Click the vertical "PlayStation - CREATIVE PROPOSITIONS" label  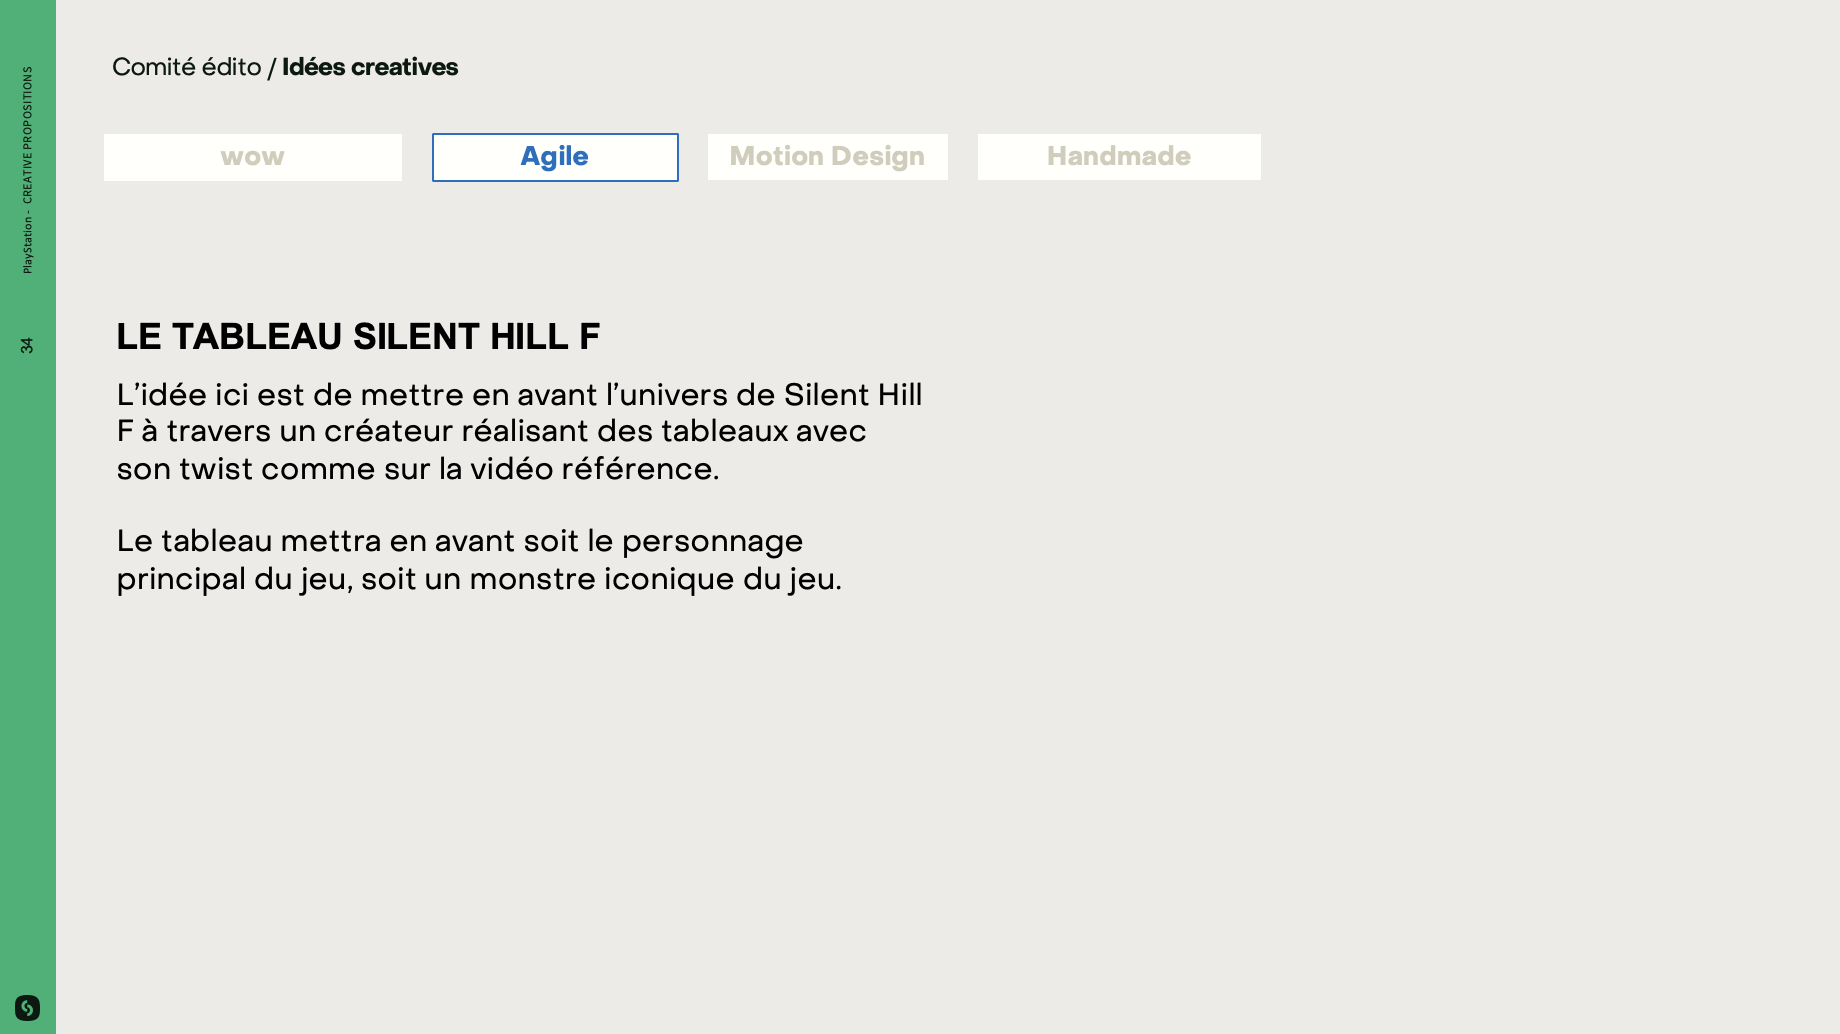(x=27, y=170)
